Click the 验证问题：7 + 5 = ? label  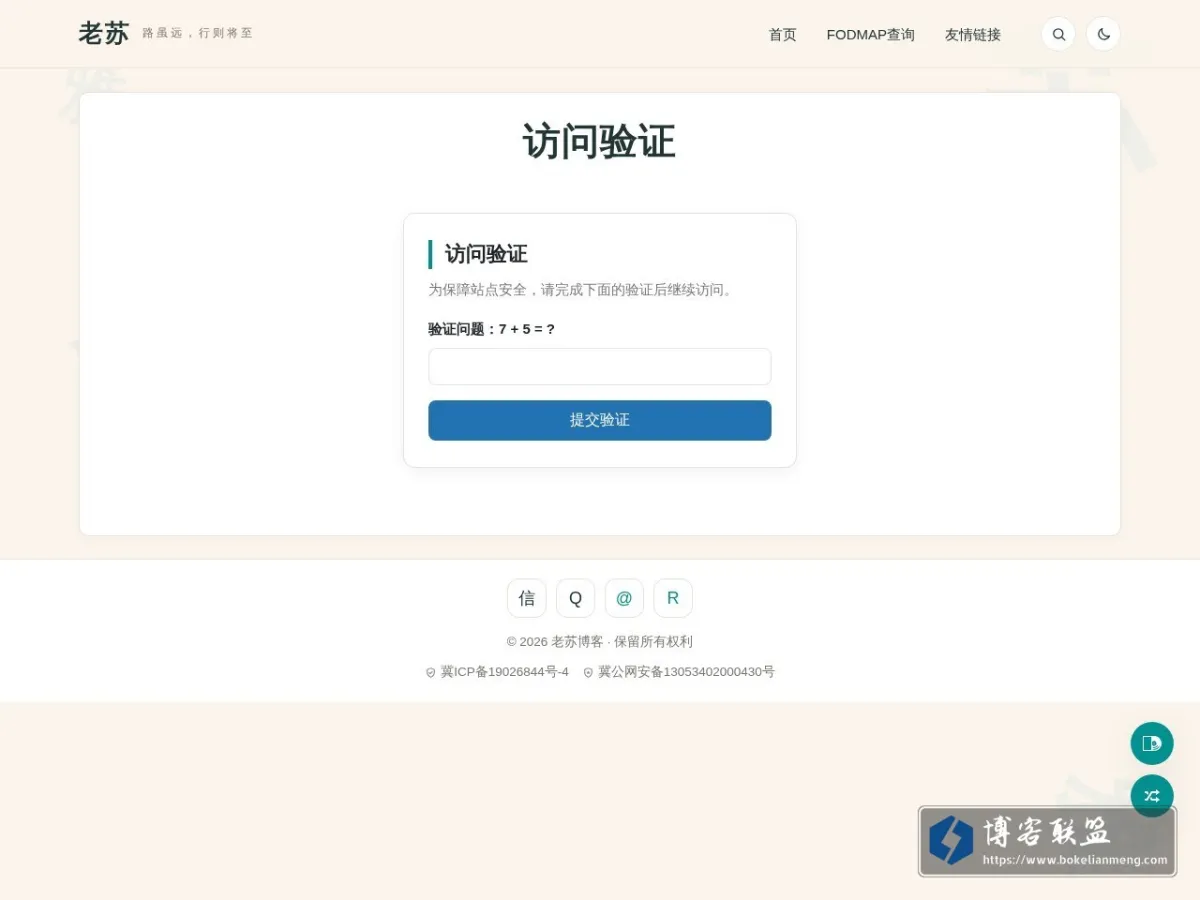(x=491, y=329)
